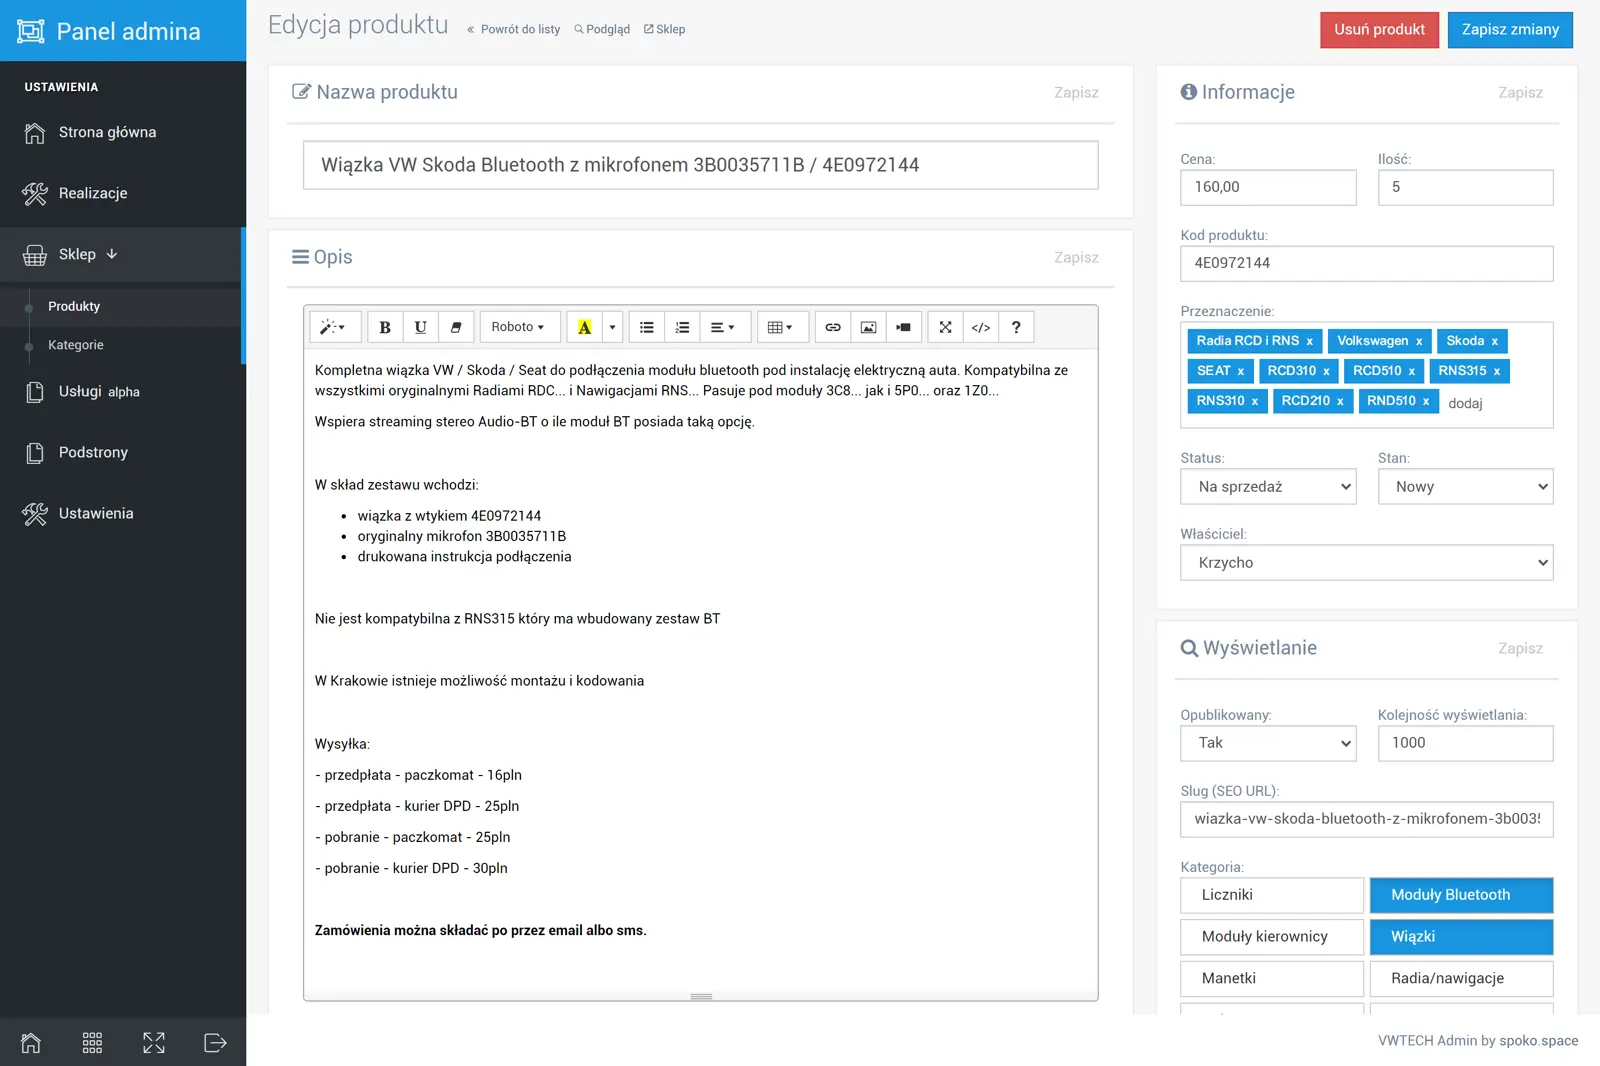Open the Roboto font family dropdown

click(x=518, y=327)
